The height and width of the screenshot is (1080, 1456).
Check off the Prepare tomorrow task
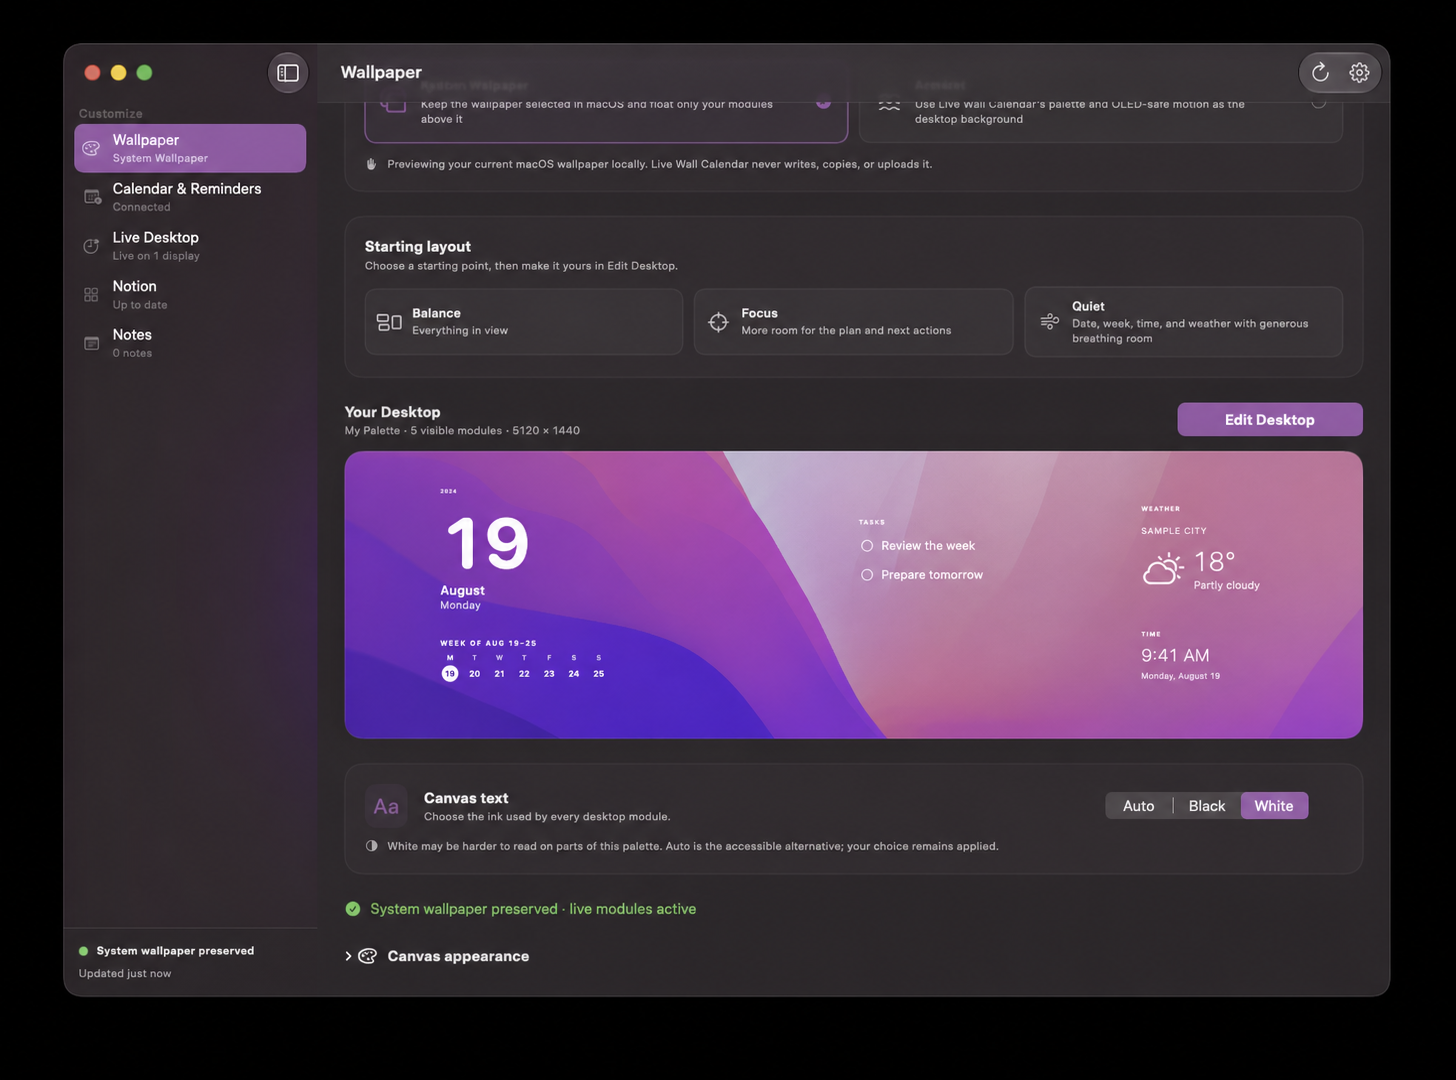coord(867,575)
